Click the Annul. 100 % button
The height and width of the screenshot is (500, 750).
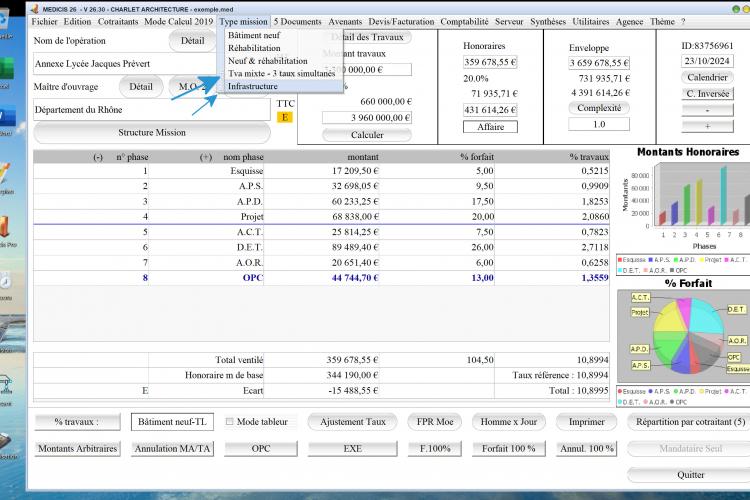(586, 448)
